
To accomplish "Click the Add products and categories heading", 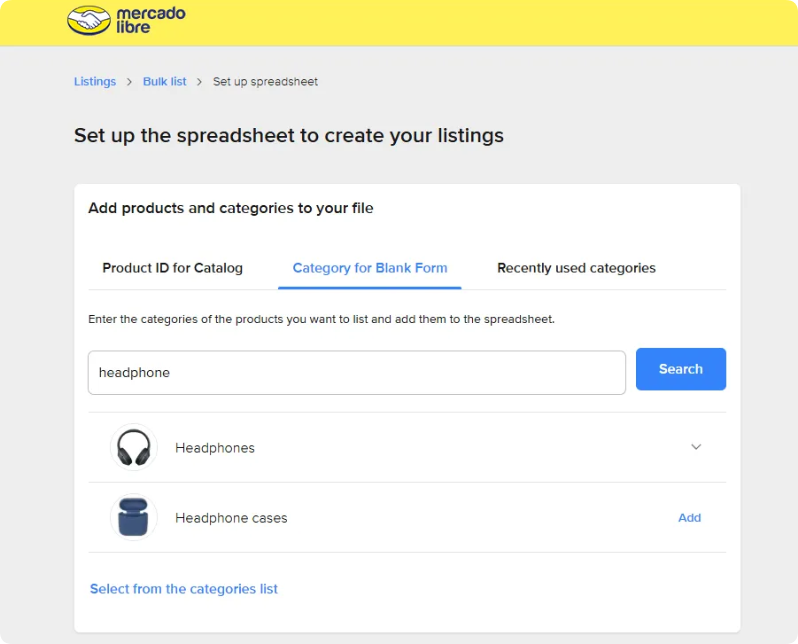I will click(231, 208).
